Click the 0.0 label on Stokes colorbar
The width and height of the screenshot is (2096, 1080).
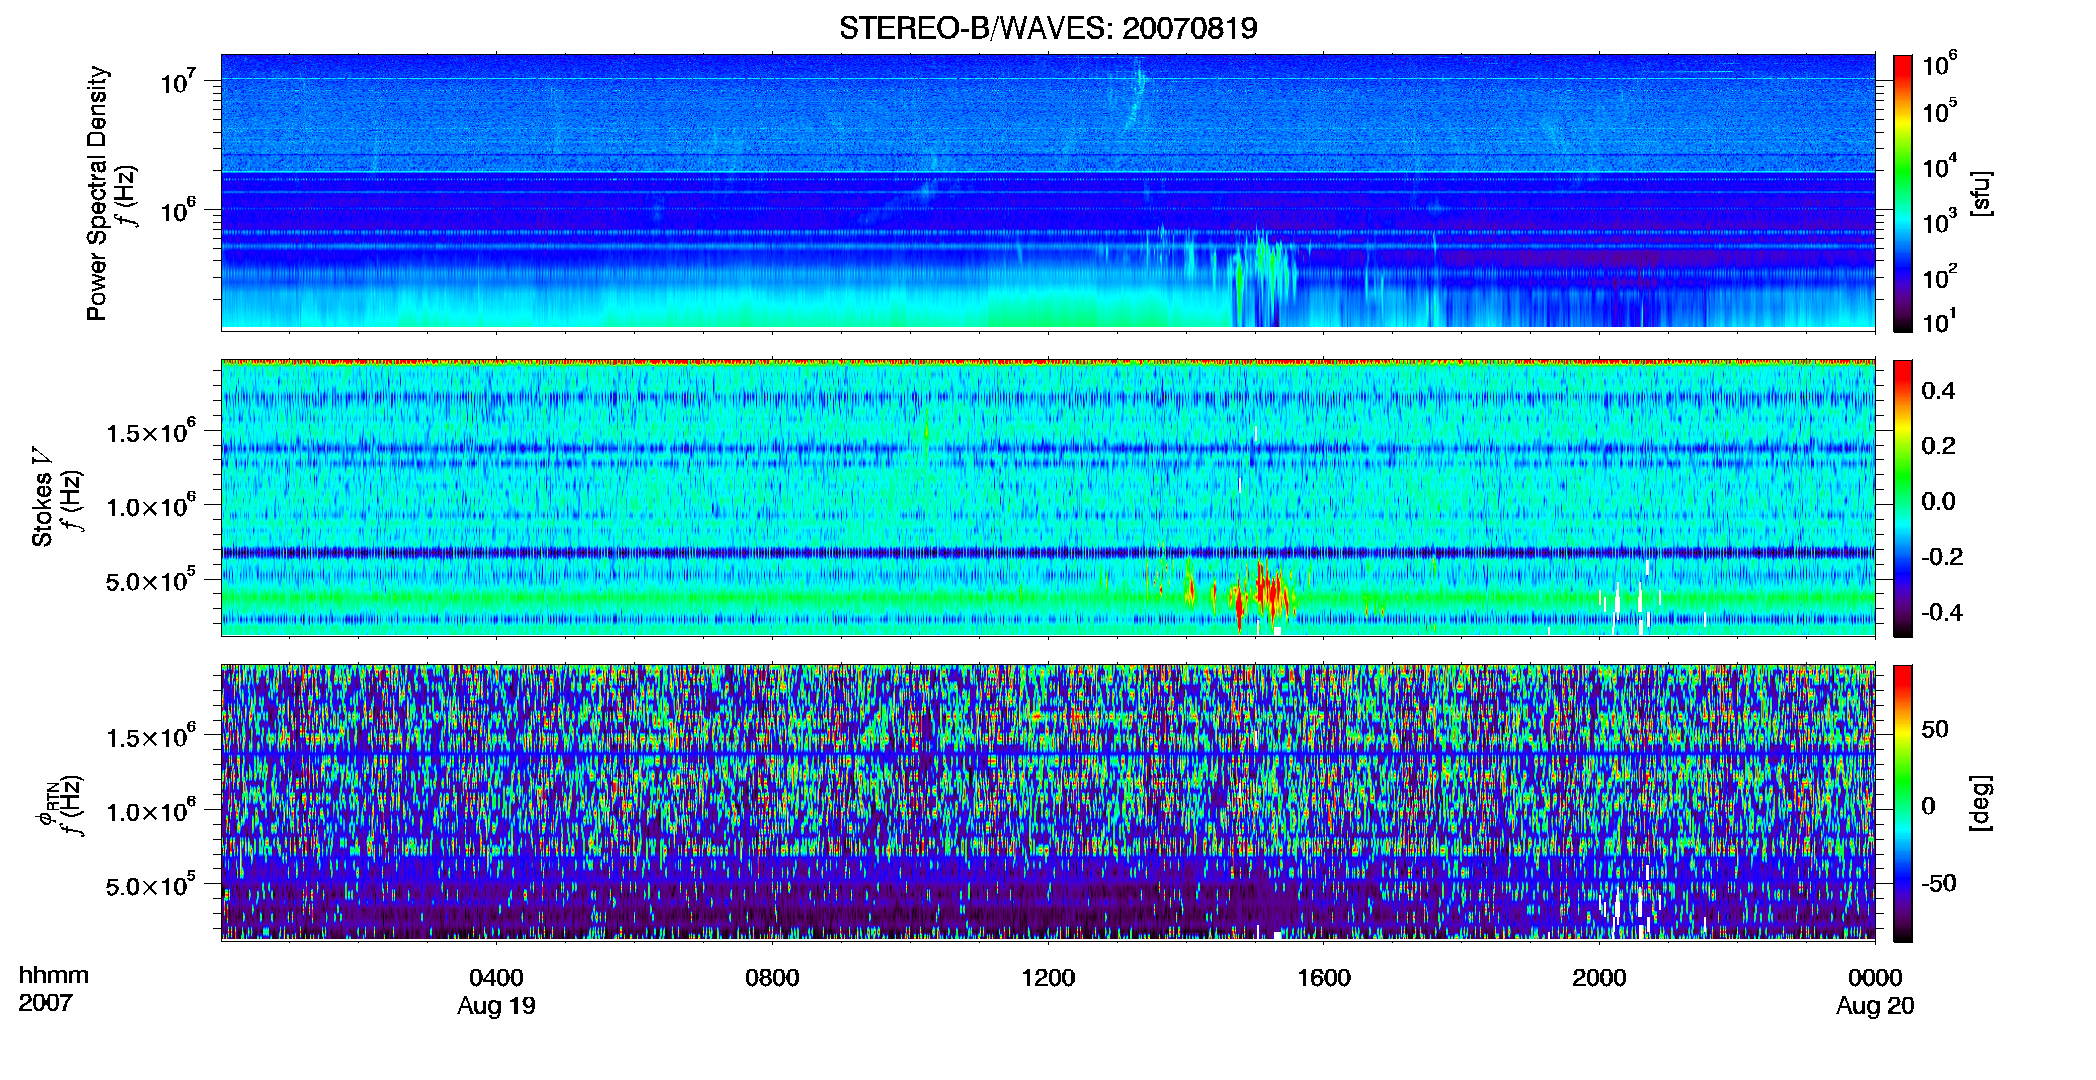tap(1938, 502)
